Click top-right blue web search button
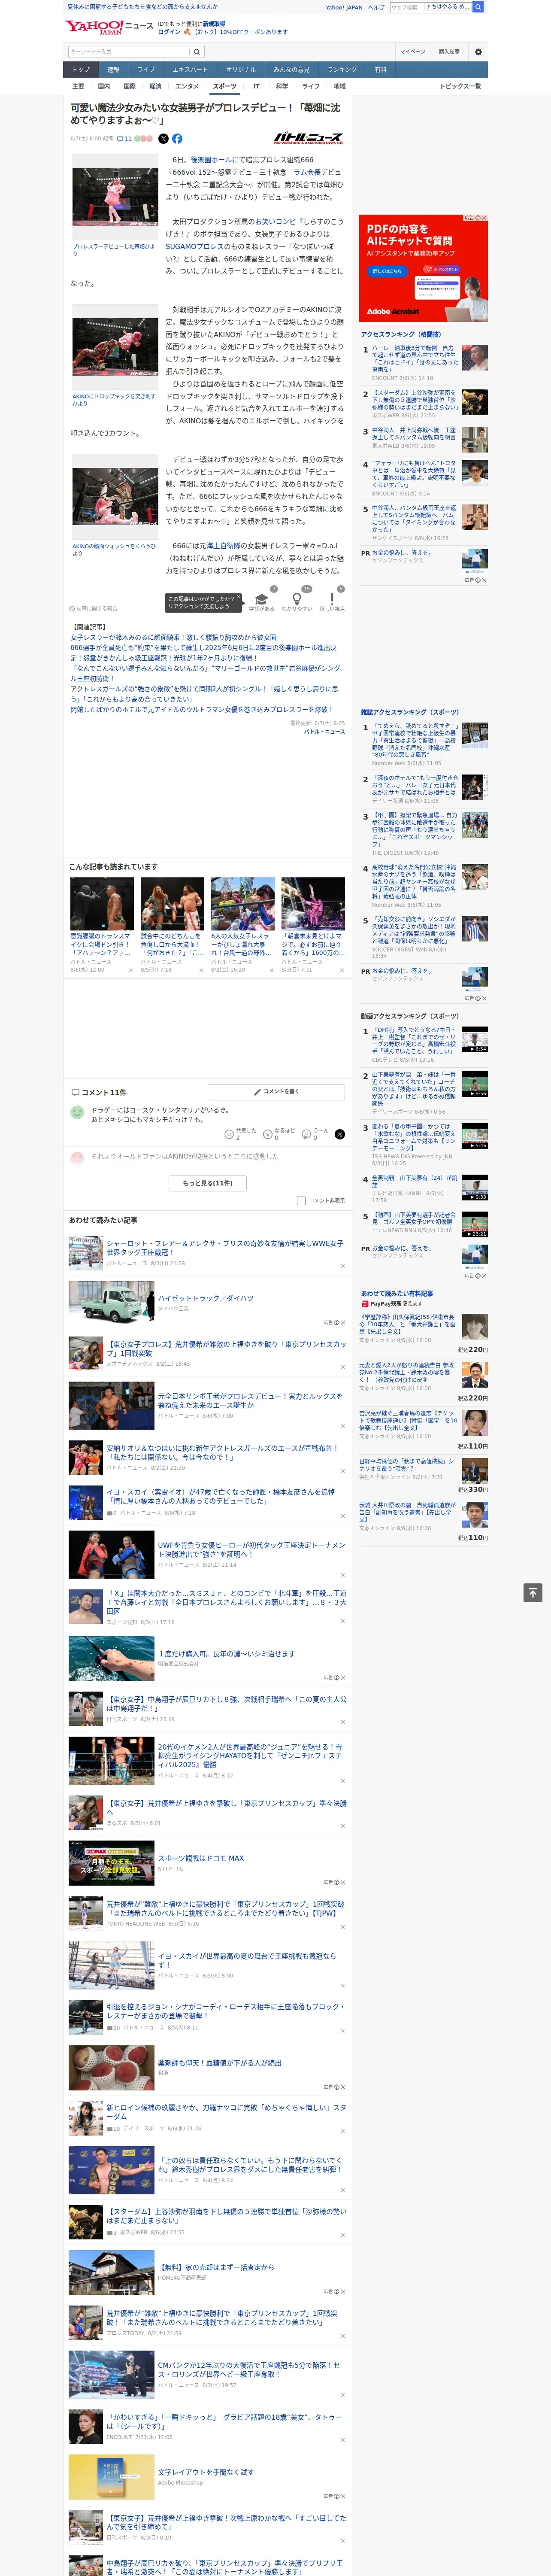Viewport: 551px width, 2576px height. point(478,7)
